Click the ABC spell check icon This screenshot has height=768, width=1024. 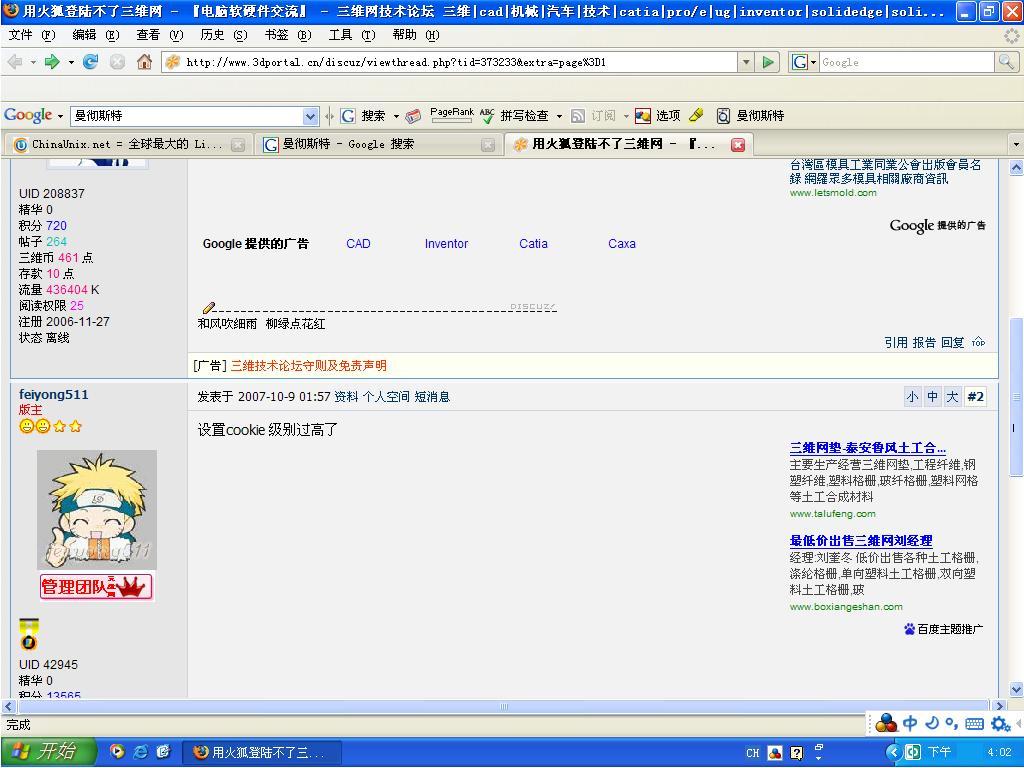point(487,116)
